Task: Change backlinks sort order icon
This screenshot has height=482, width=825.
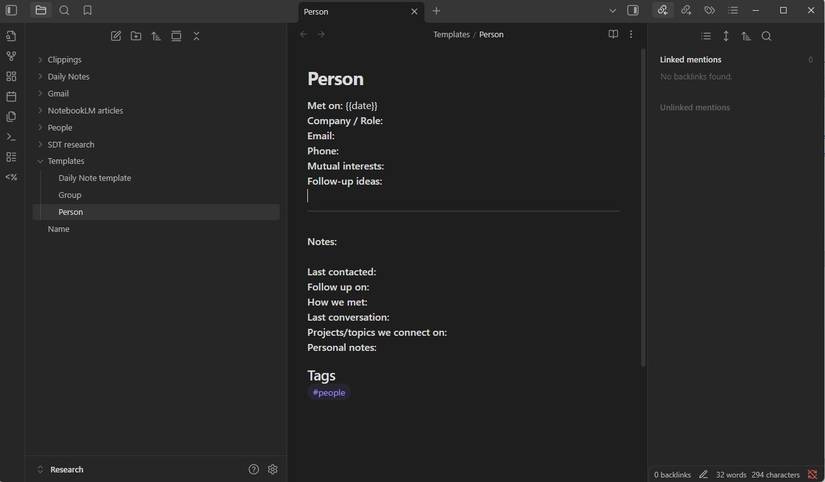Action: tap(746, 36)
